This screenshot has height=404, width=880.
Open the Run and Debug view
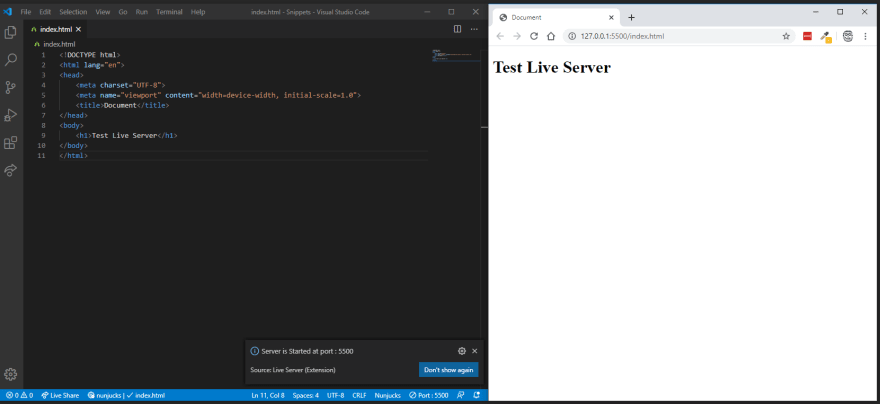pos(10,115)
